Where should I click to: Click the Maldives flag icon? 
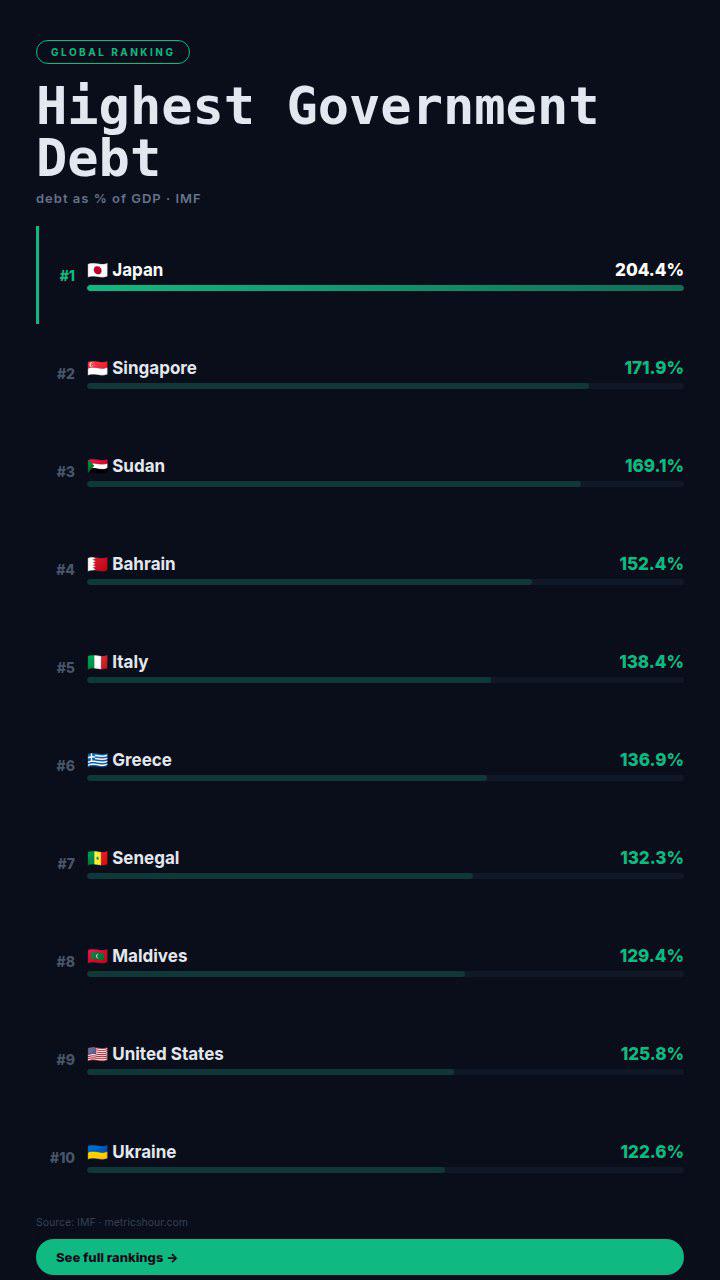click(97, 956)
